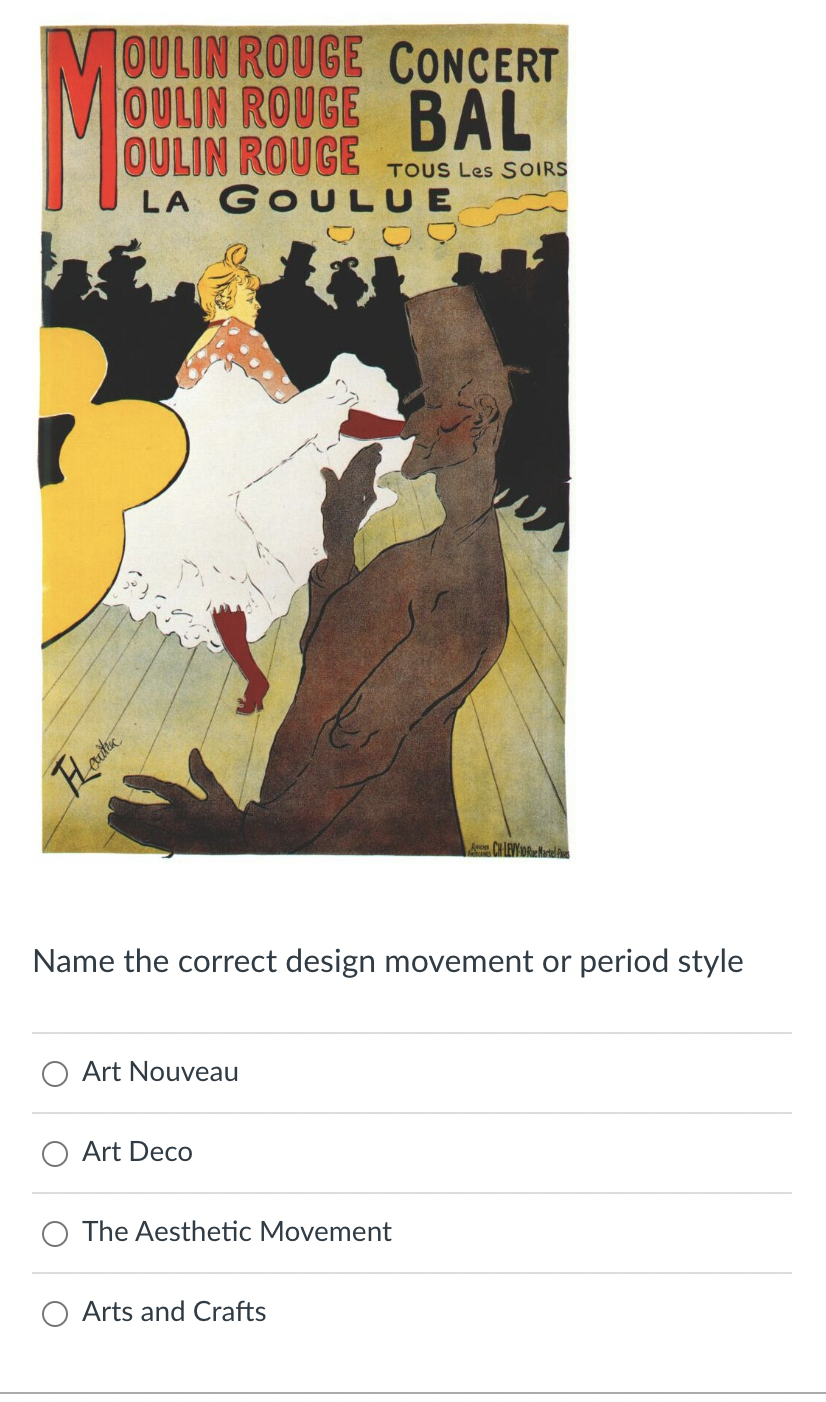The height and width of the screenshot is (1402, 826).
Task: Select the Arts and Crafts radio button
Action: pos(55,1314)
